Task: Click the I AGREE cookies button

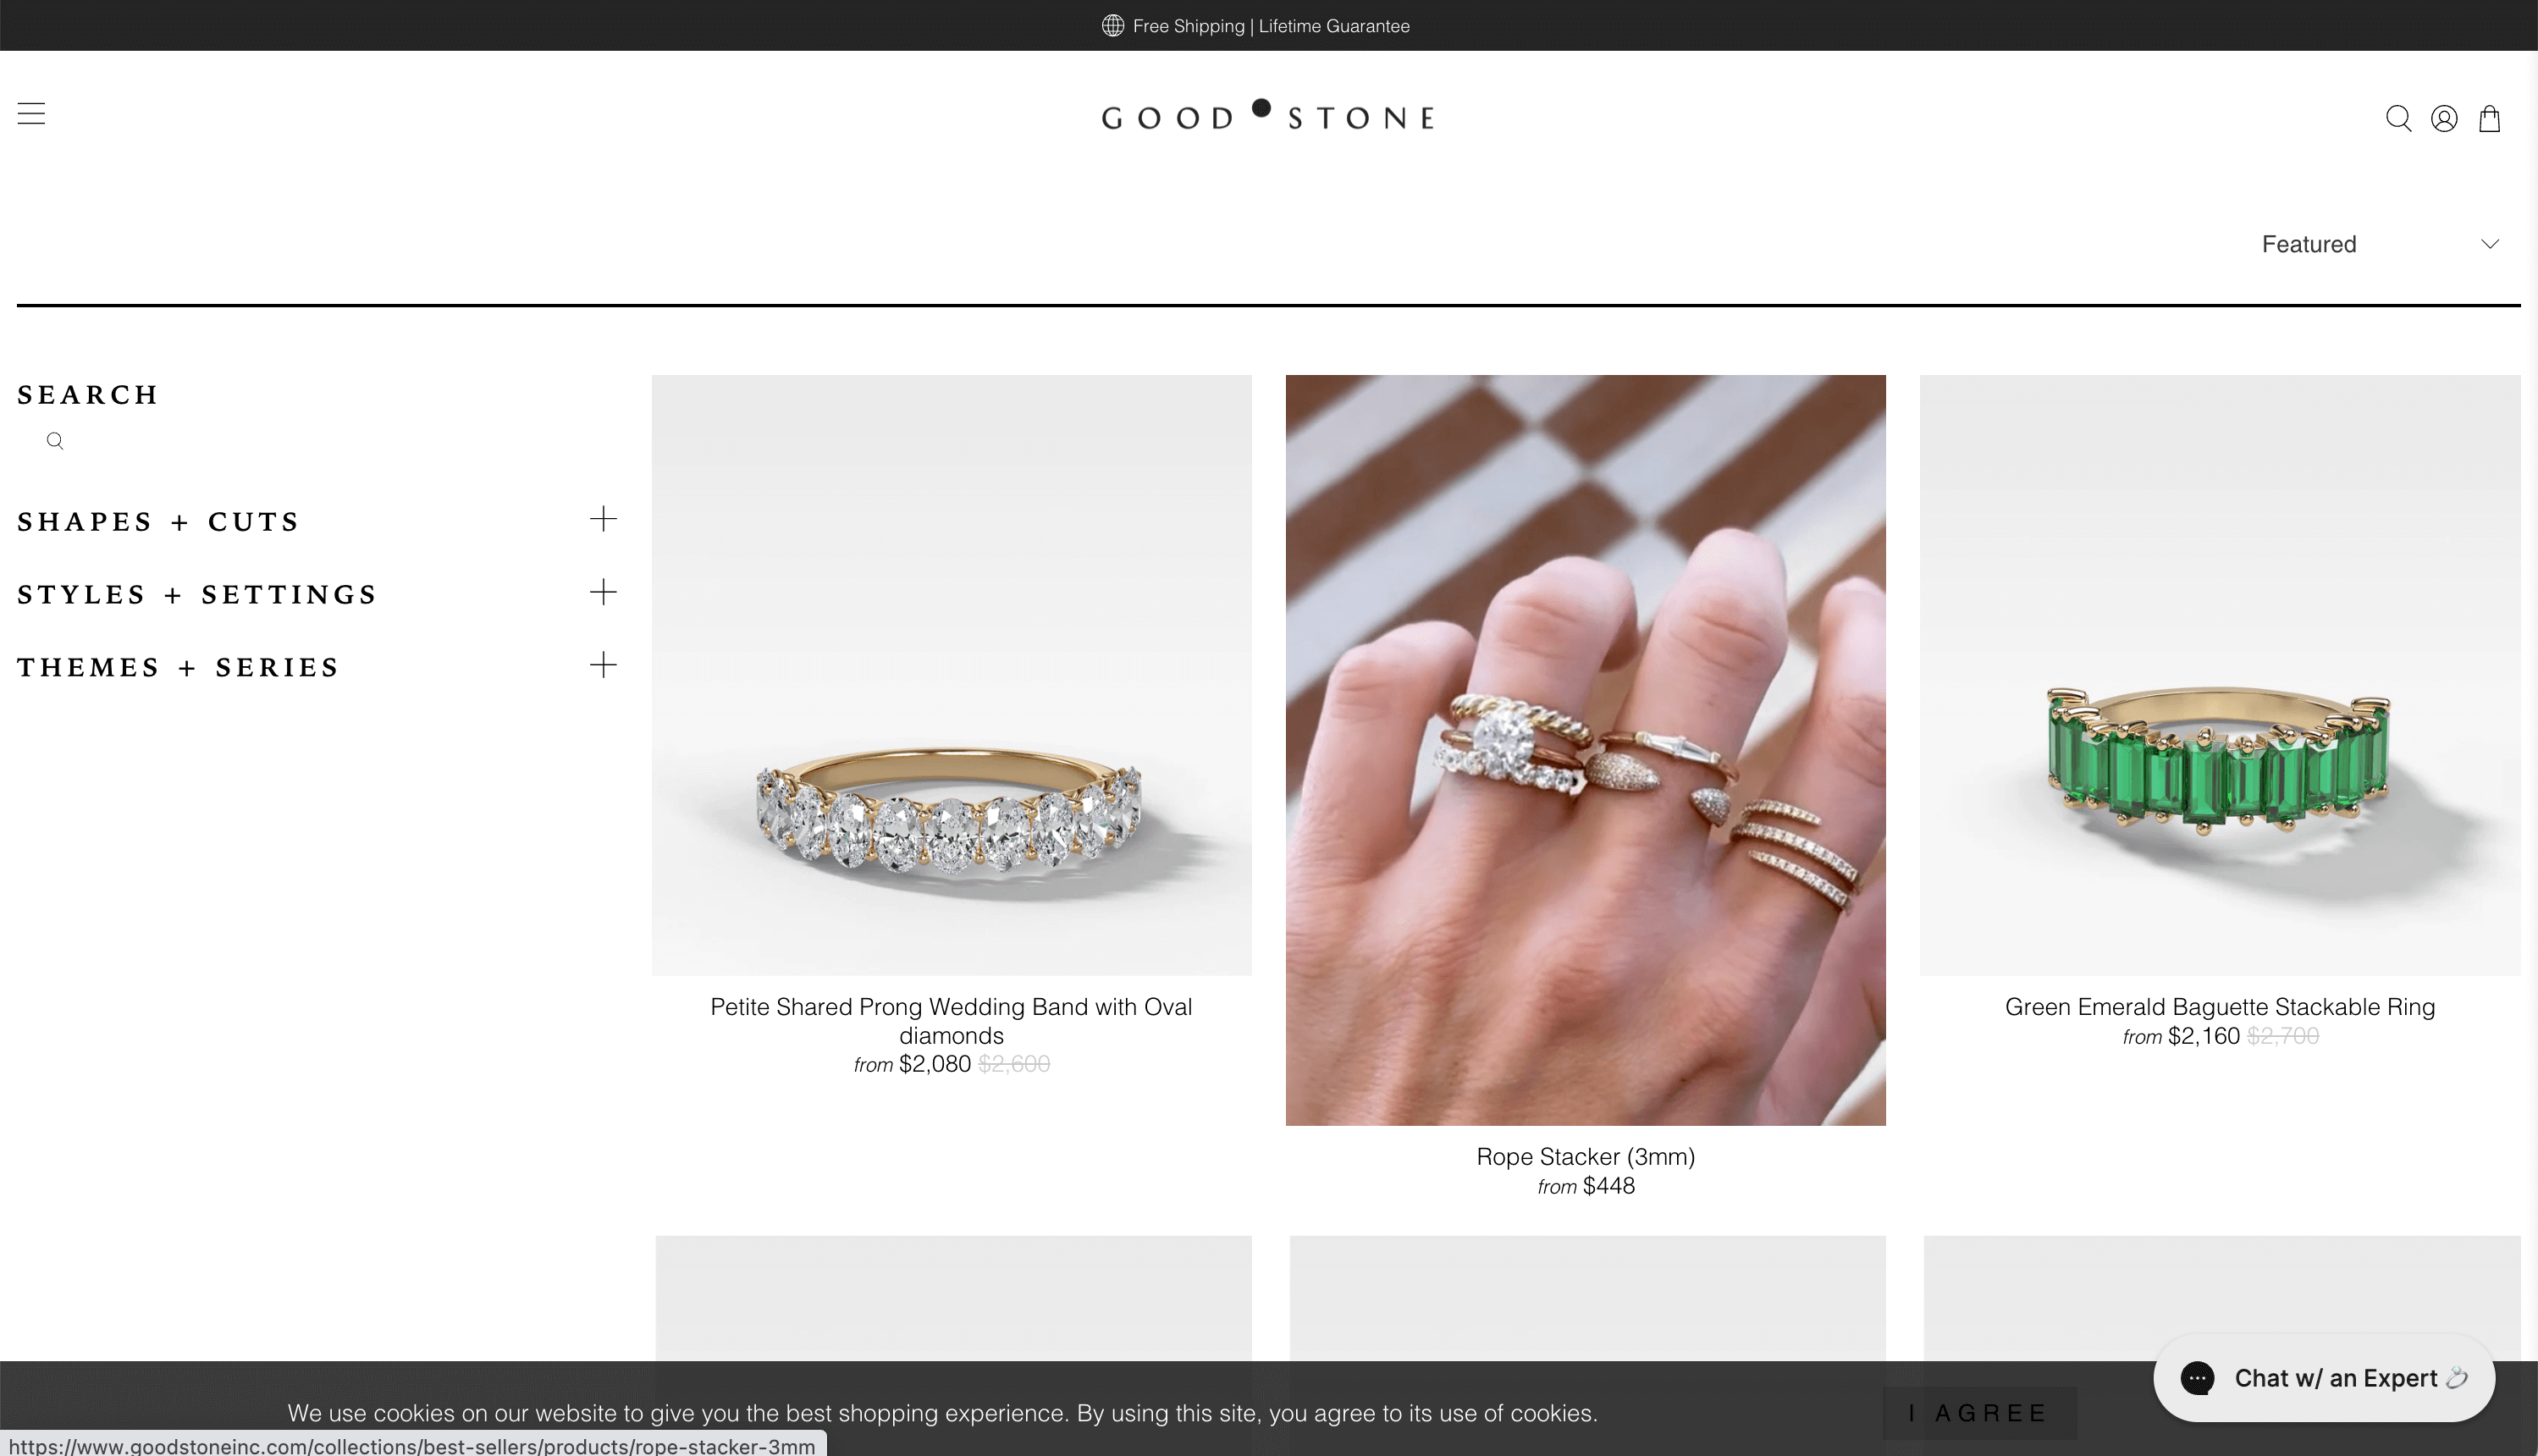Action: (x=1979, y=1412)
